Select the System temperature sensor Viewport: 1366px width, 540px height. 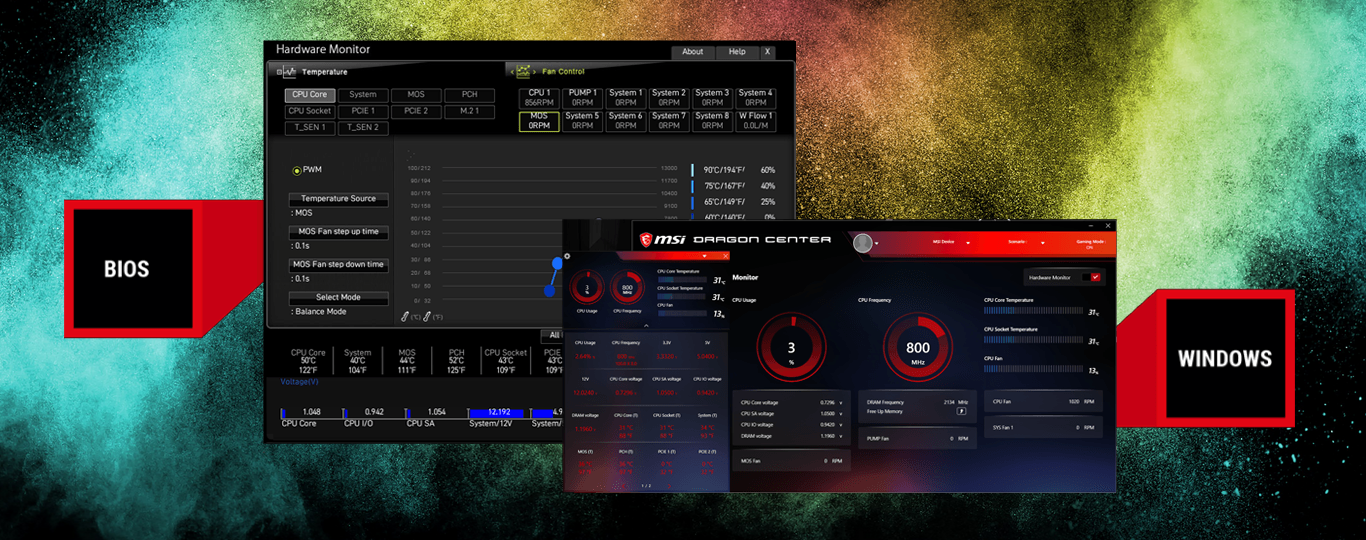click(x=363, y=95)
